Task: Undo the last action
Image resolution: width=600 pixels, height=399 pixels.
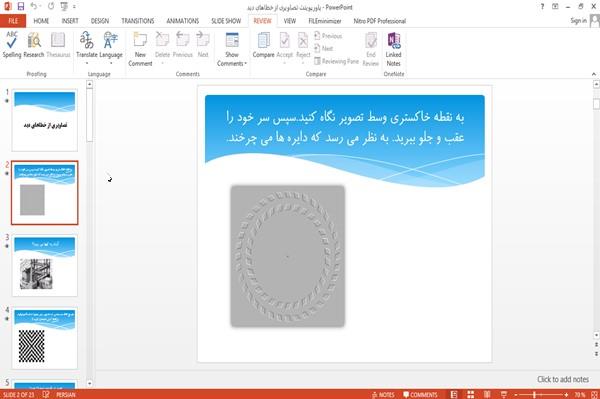Action: (34, 7)
